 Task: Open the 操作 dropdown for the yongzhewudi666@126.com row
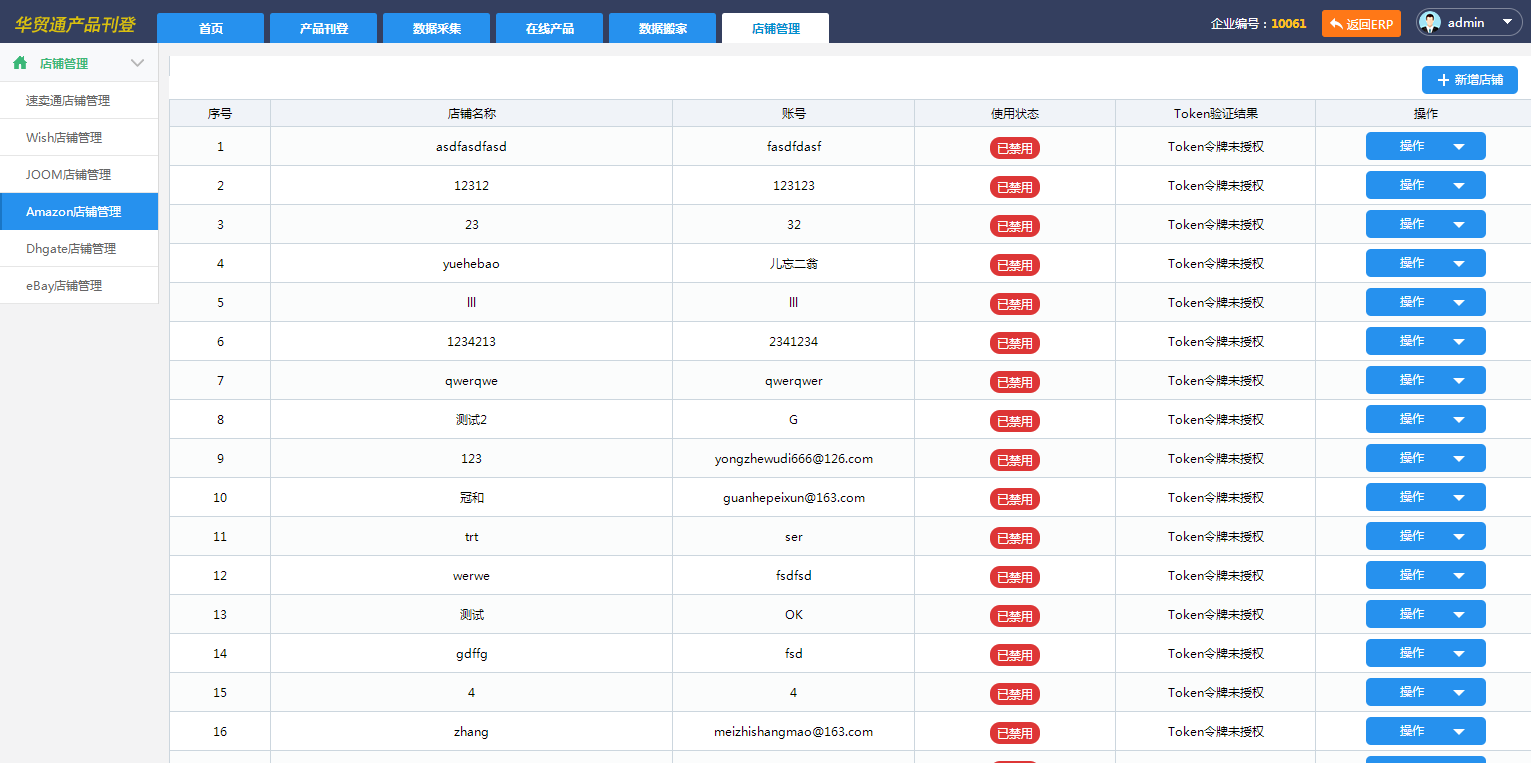pos(1425,458)
